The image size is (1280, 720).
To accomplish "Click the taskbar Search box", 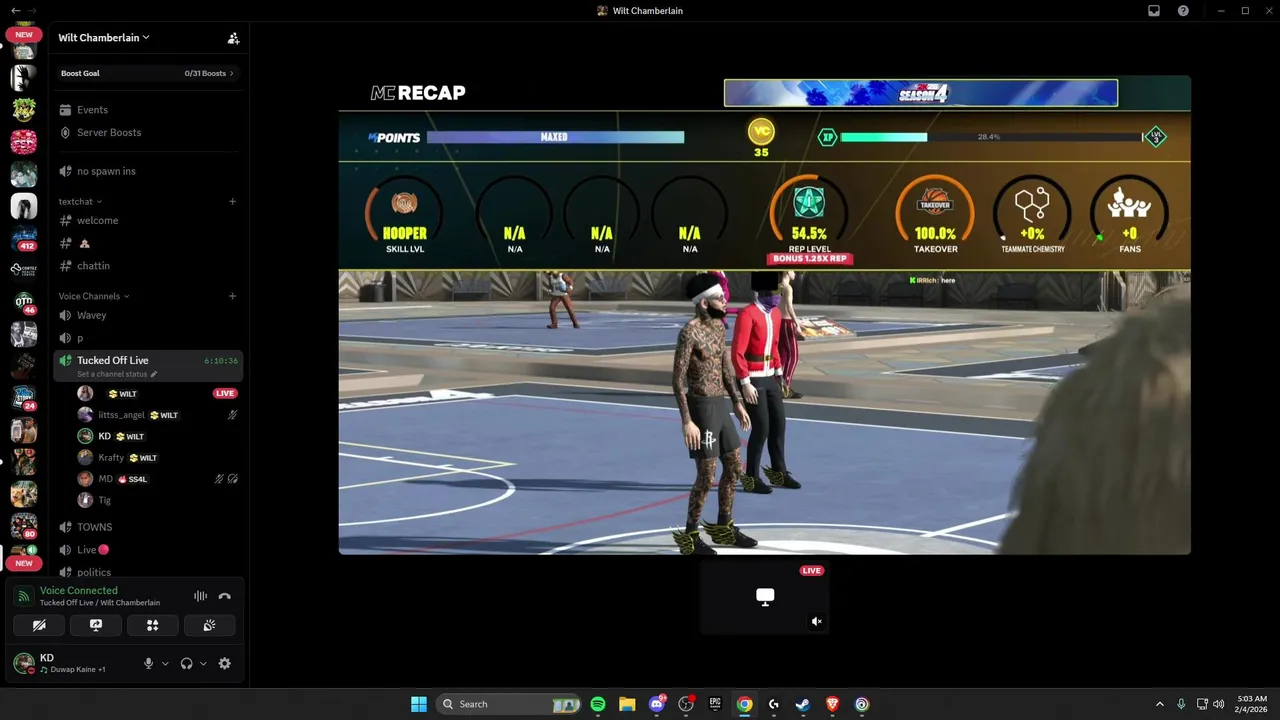I will (x=510, y=704).
